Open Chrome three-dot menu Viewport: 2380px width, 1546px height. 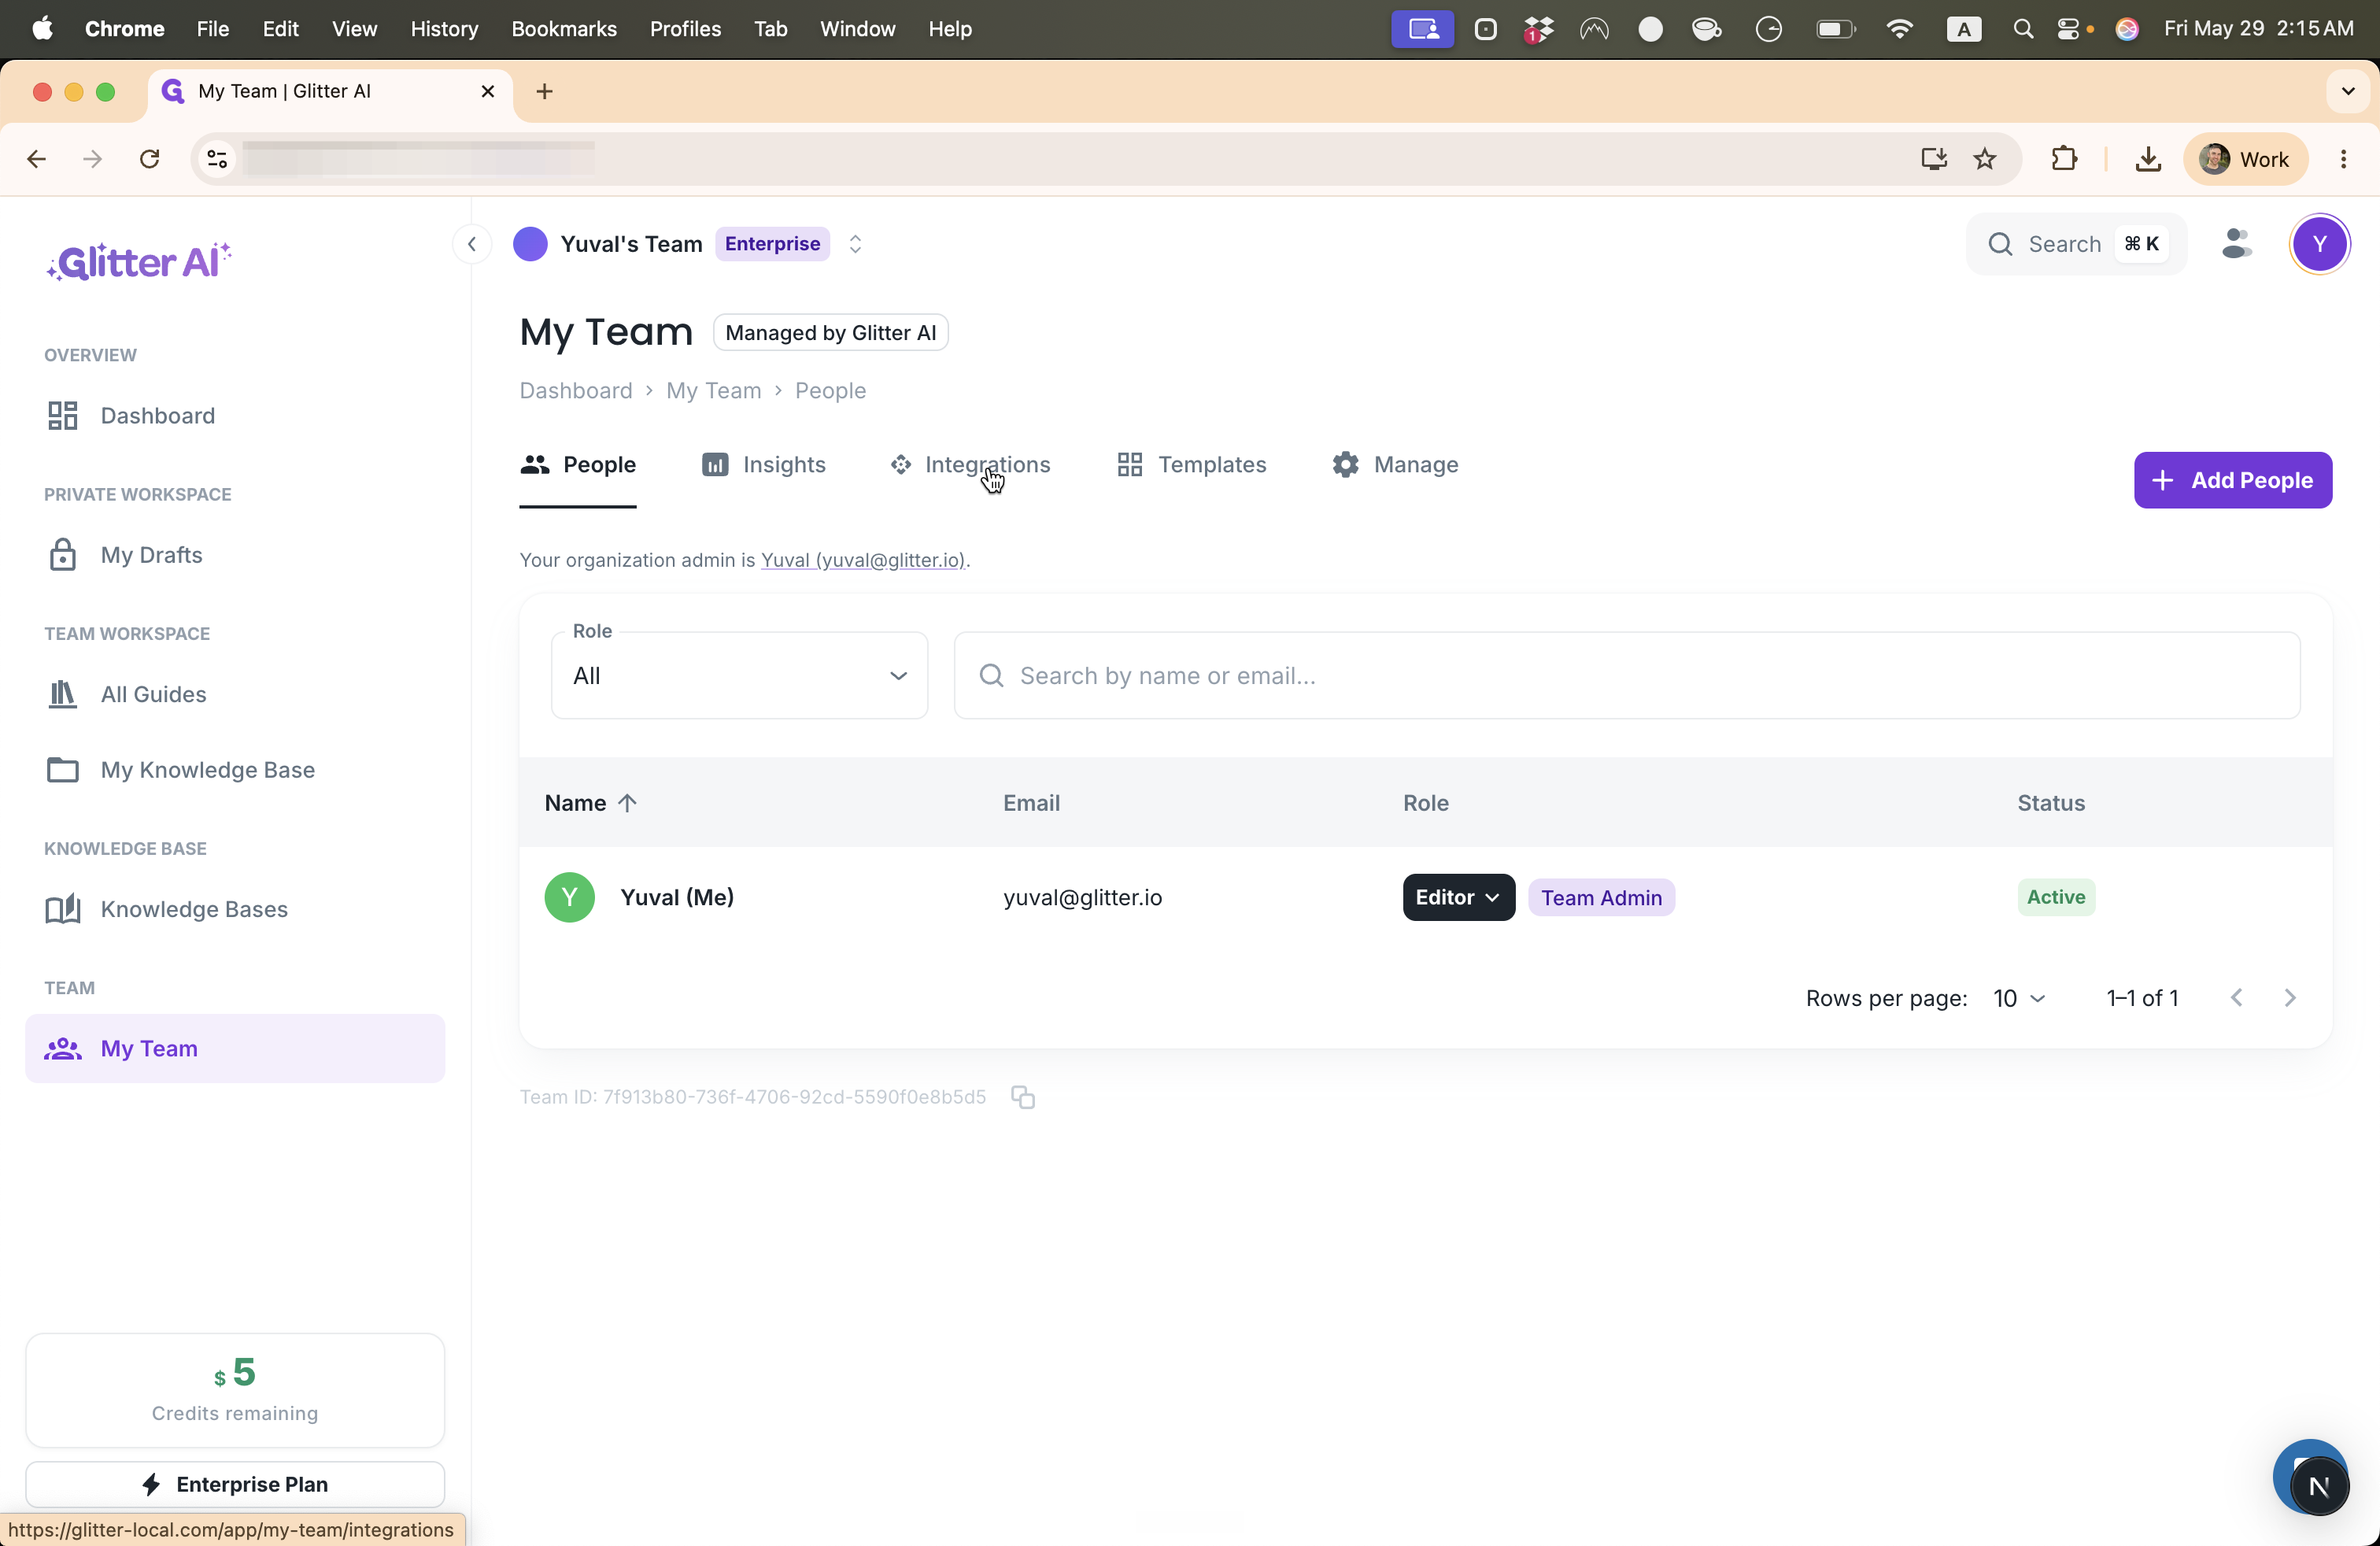pos(2343,159)
